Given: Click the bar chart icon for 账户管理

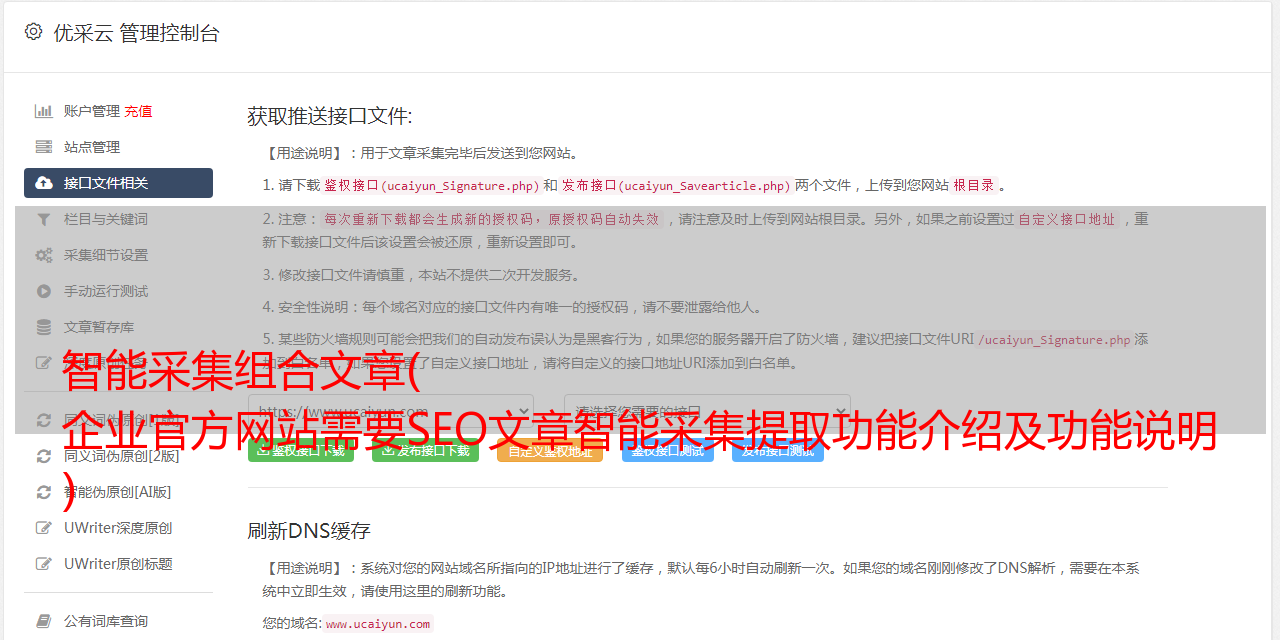Looking at the screenshot, I should click(x=44, y=111).
